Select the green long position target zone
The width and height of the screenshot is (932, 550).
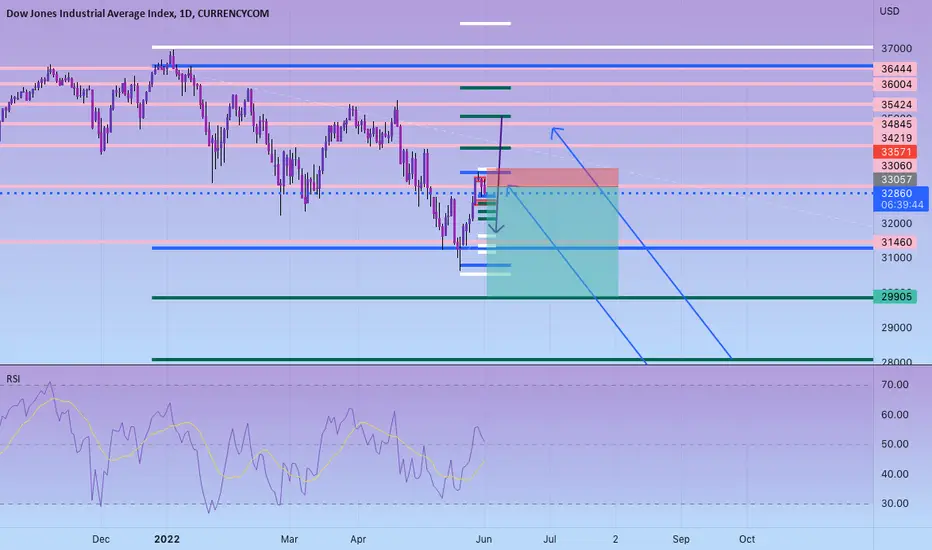coord(552,241)
